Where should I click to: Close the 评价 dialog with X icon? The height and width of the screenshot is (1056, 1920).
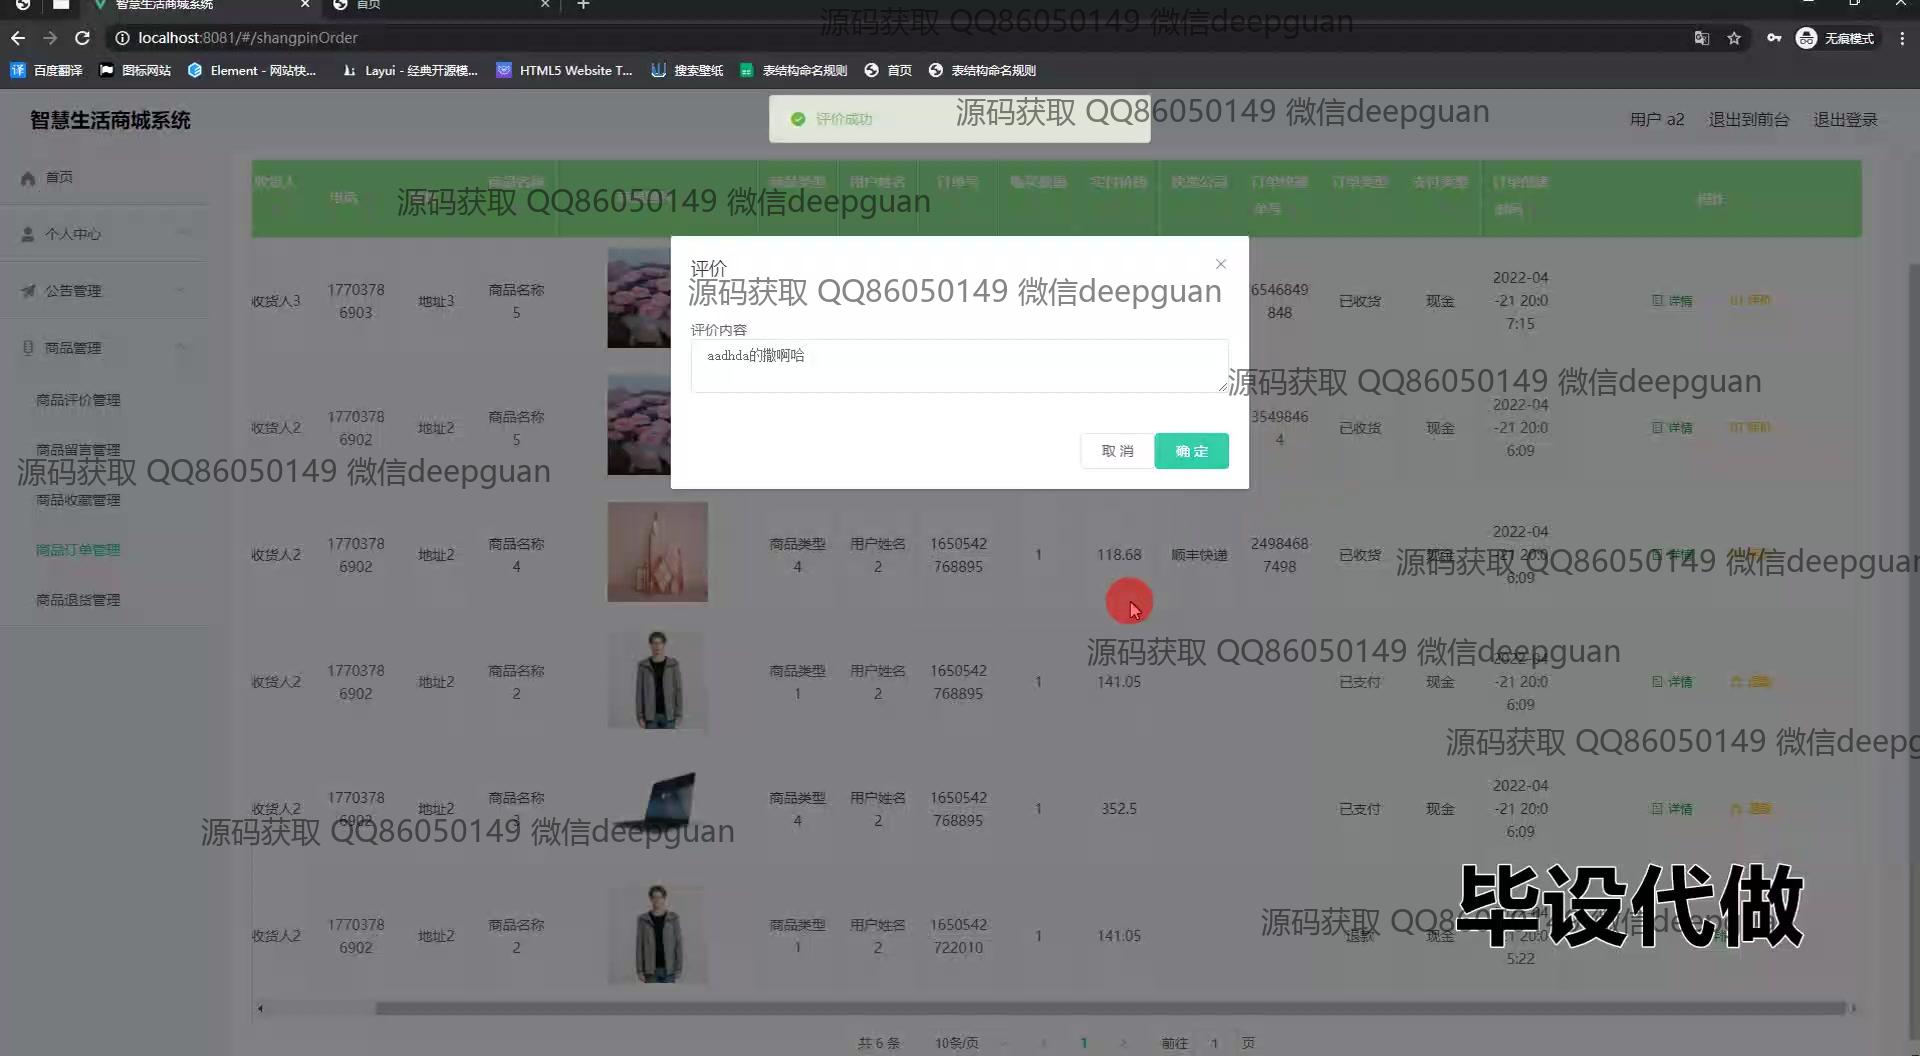pos(1220,264)
